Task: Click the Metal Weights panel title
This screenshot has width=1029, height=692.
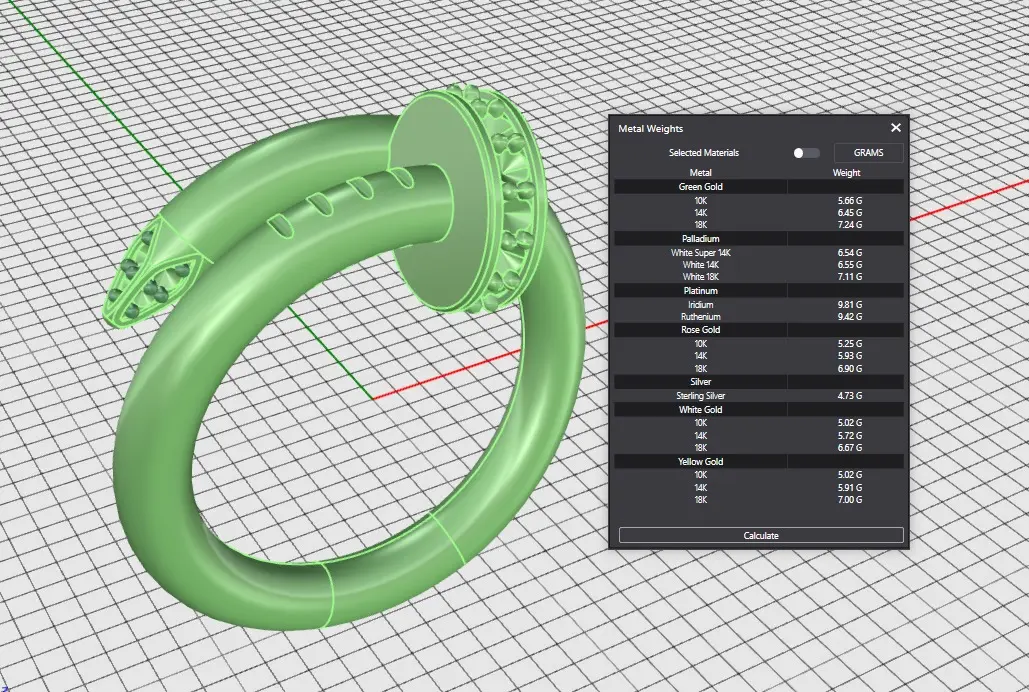Action: pyautogui.click(x=650, y=129)
